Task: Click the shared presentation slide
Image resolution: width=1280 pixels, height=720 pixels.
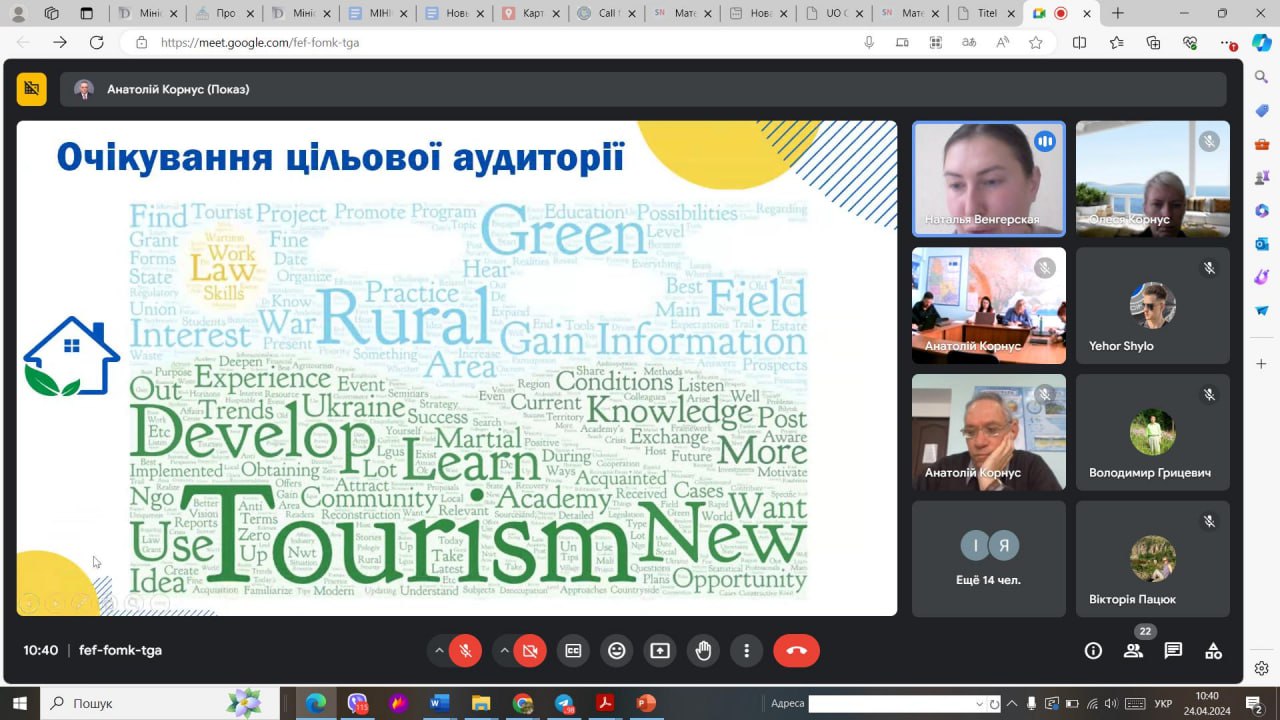Action: point(457,368)
